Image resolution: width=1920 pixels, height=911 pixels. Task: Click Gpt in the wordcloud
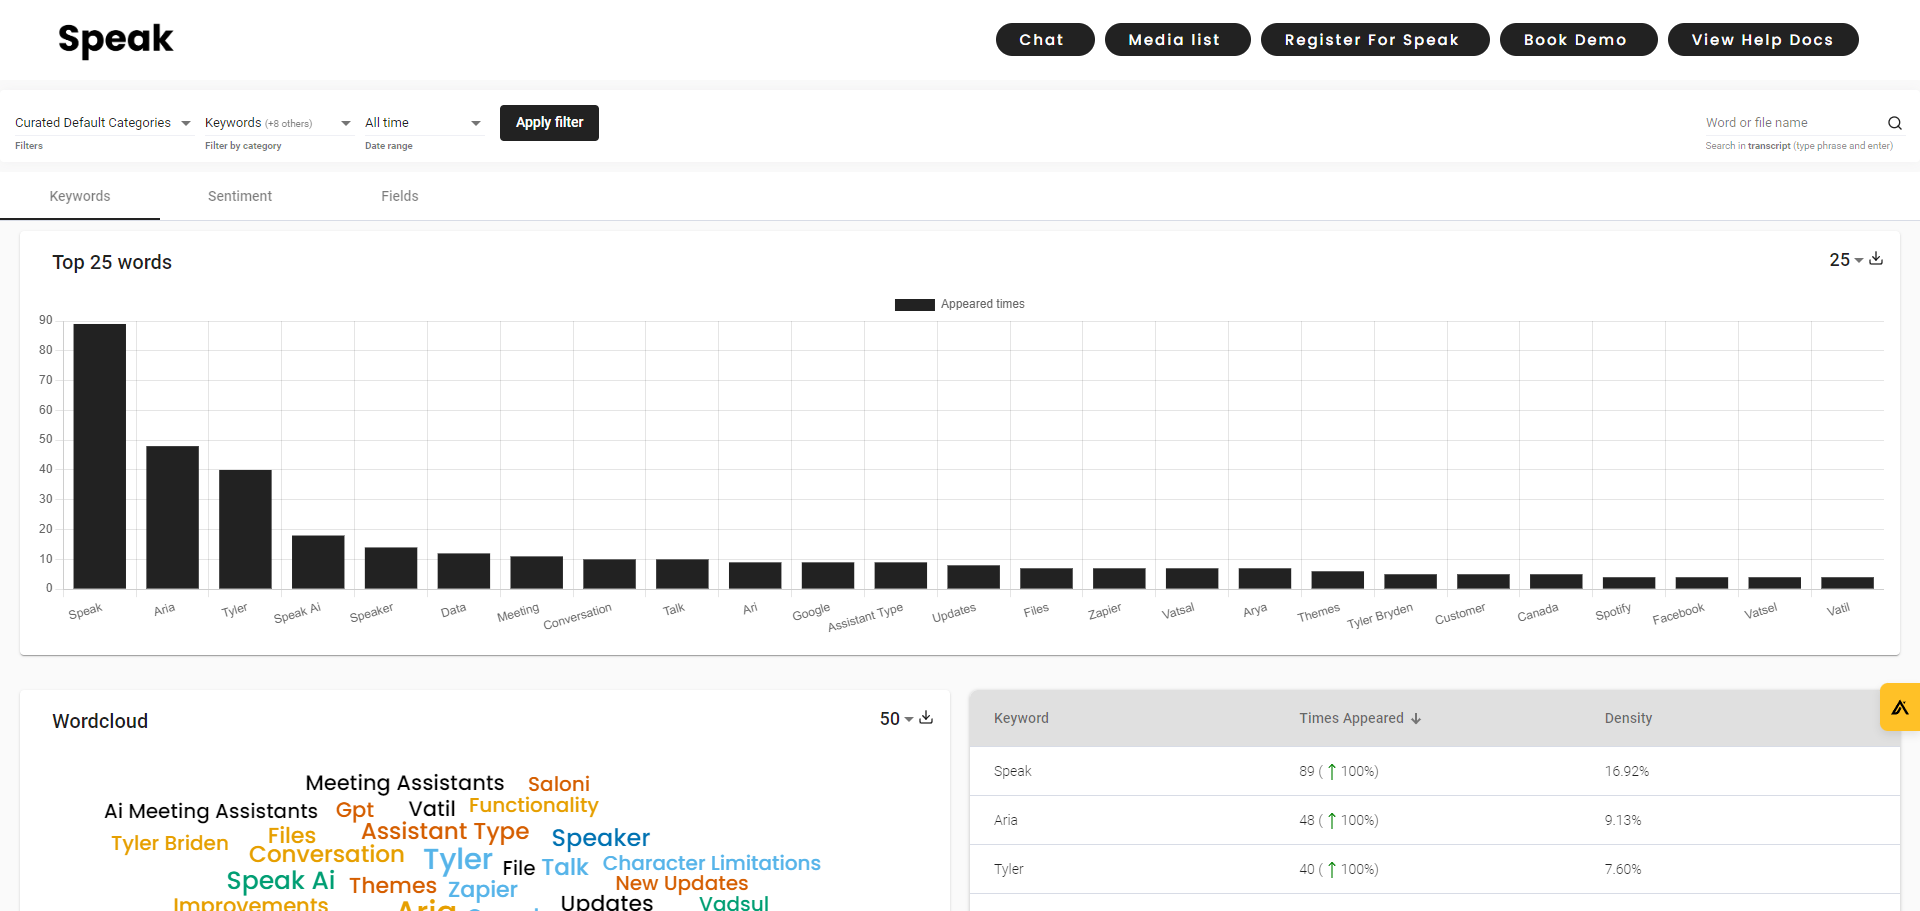(x=355, y=810)
